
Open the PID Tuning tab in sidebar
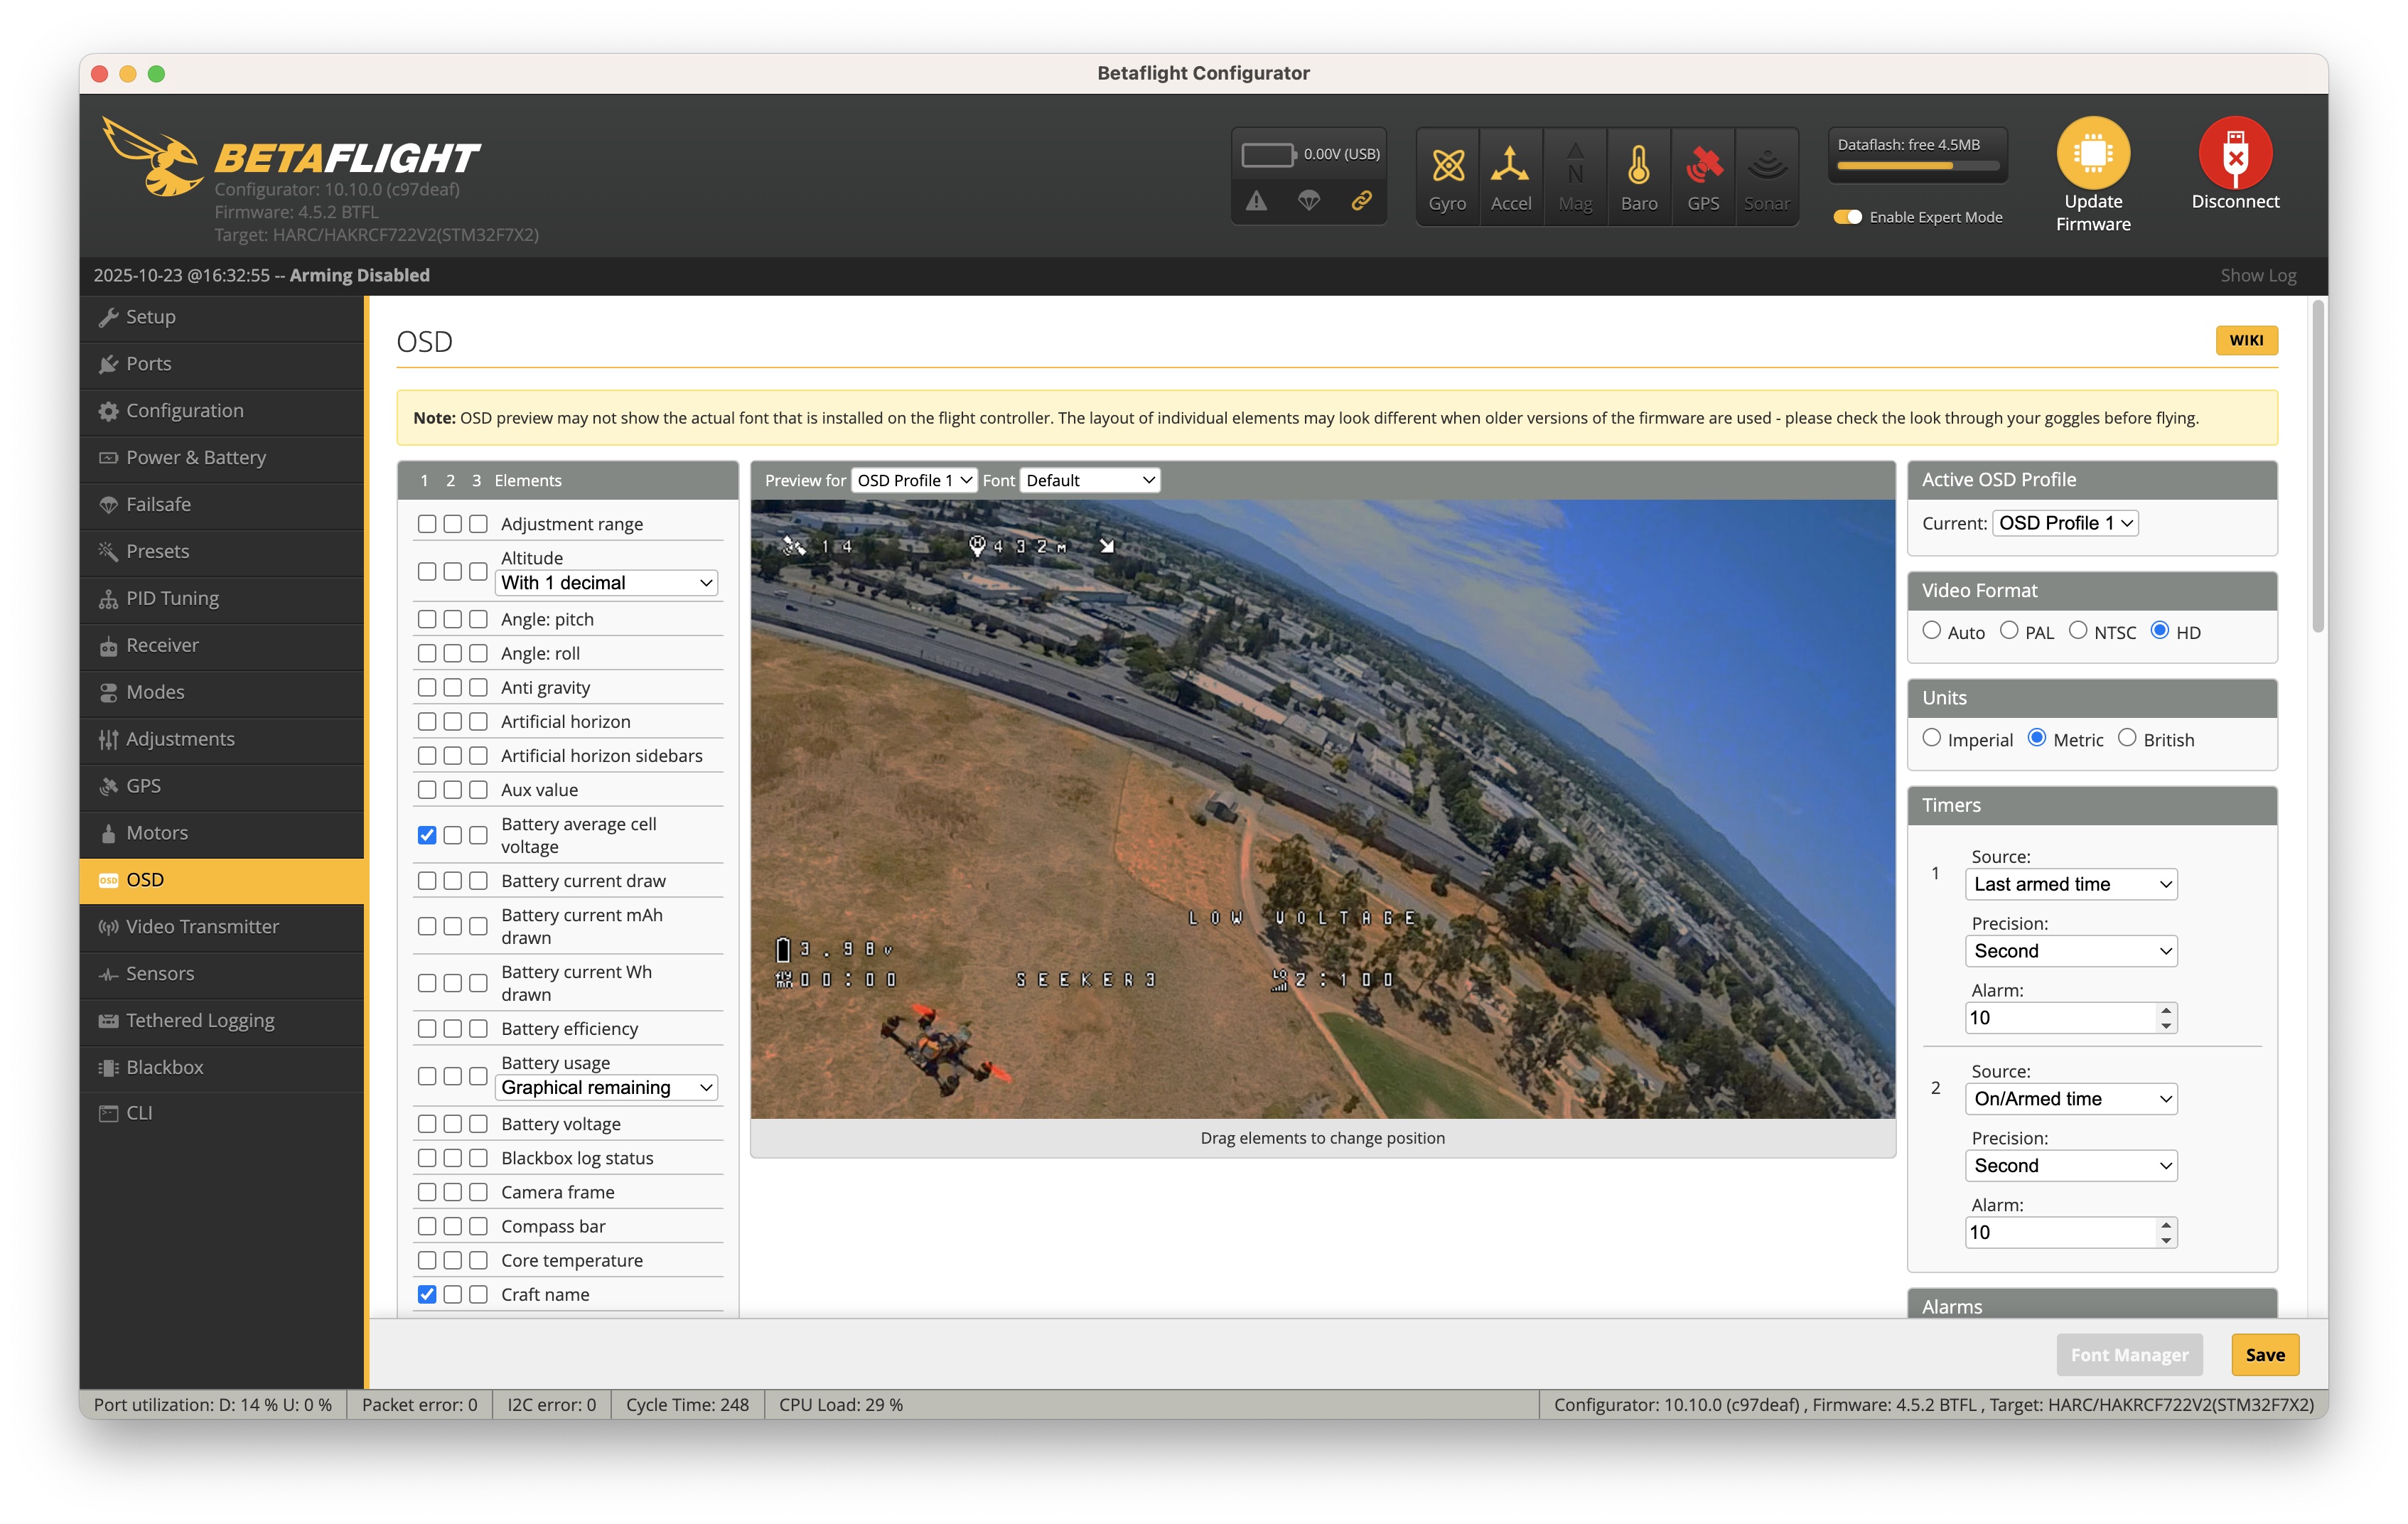pos(172,598)
